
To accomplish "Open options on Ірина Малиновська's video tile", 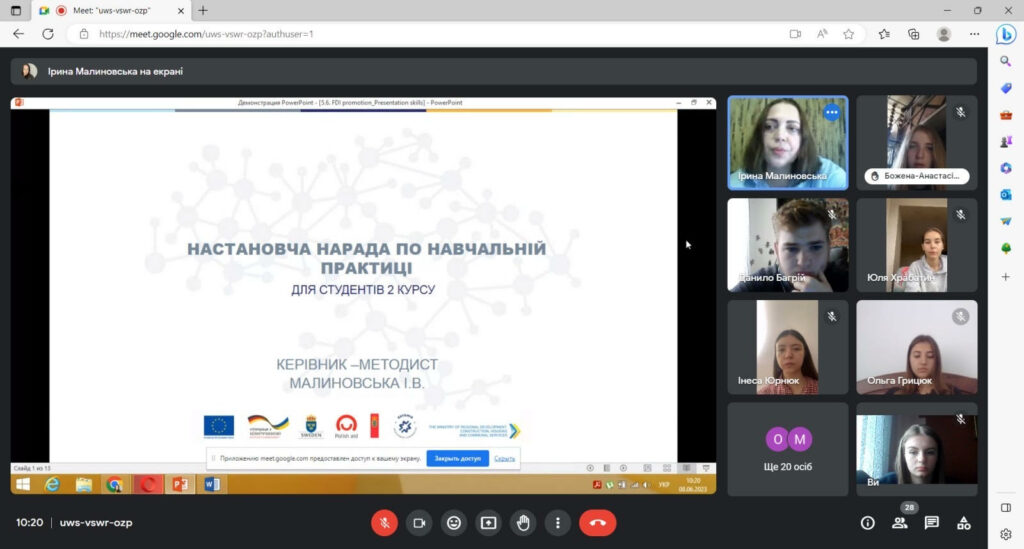I will pos(831,112).
